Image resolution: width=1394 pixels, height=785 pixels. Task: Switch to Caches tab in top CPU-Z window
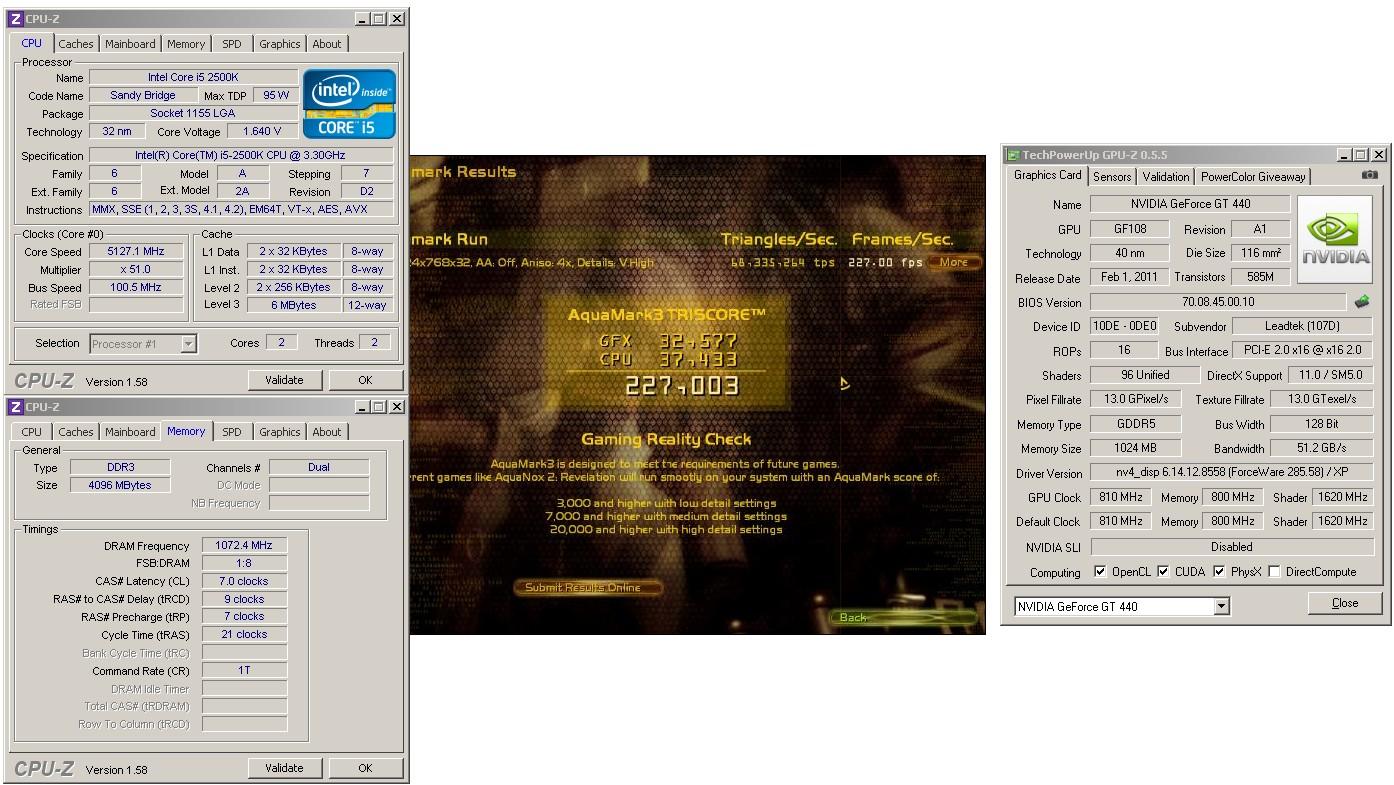click(x=75, y=44)
